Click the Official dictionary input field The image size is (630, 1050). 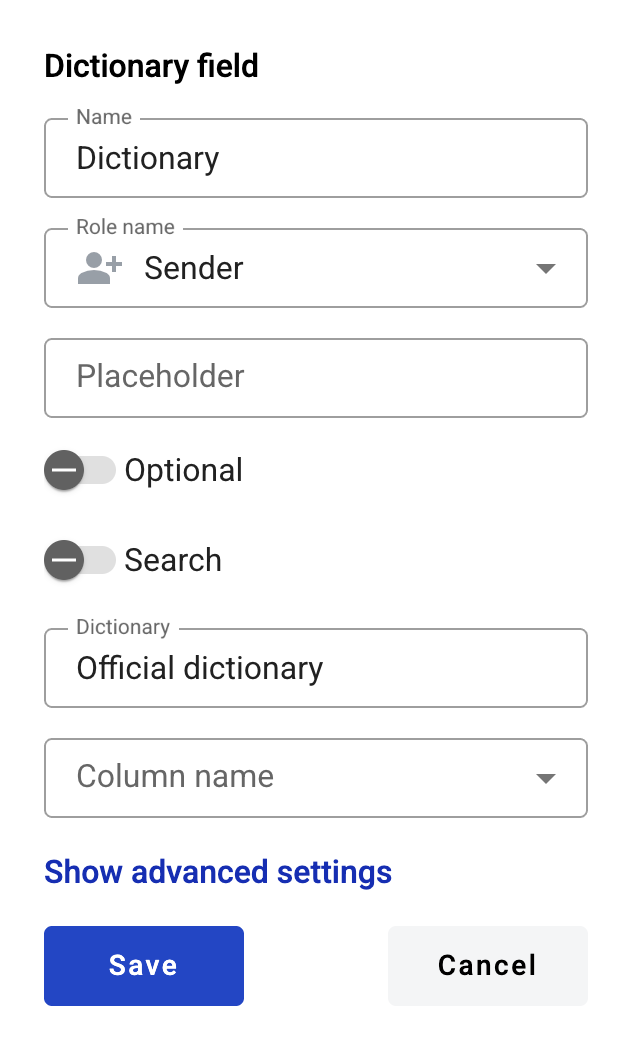316,668
